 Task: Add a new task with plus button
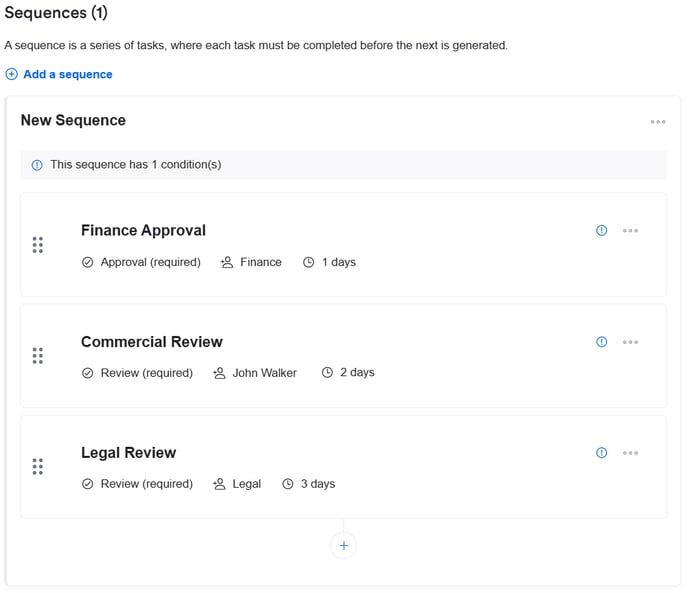click(x=343, y=545)
